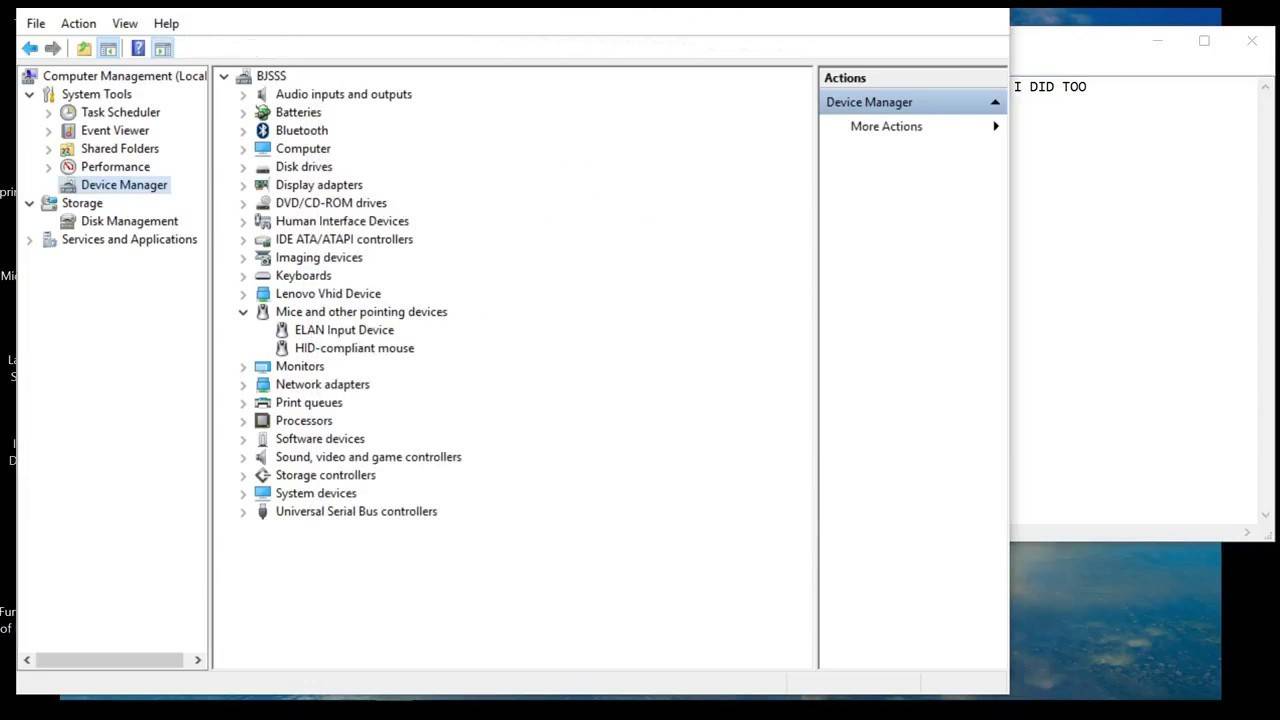Click the HID-compliant mouse icon

click(x=282, y=348)
